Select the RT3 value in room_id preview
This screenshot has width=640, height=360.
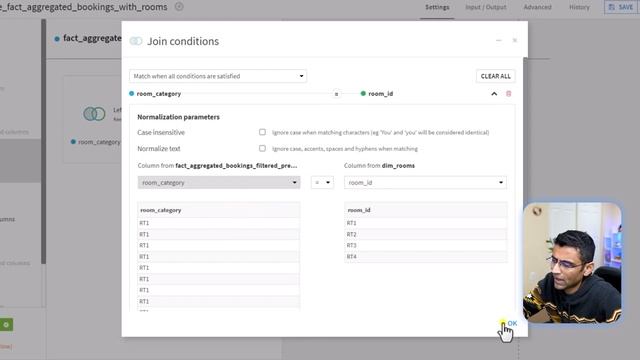[x=425, y=245]
